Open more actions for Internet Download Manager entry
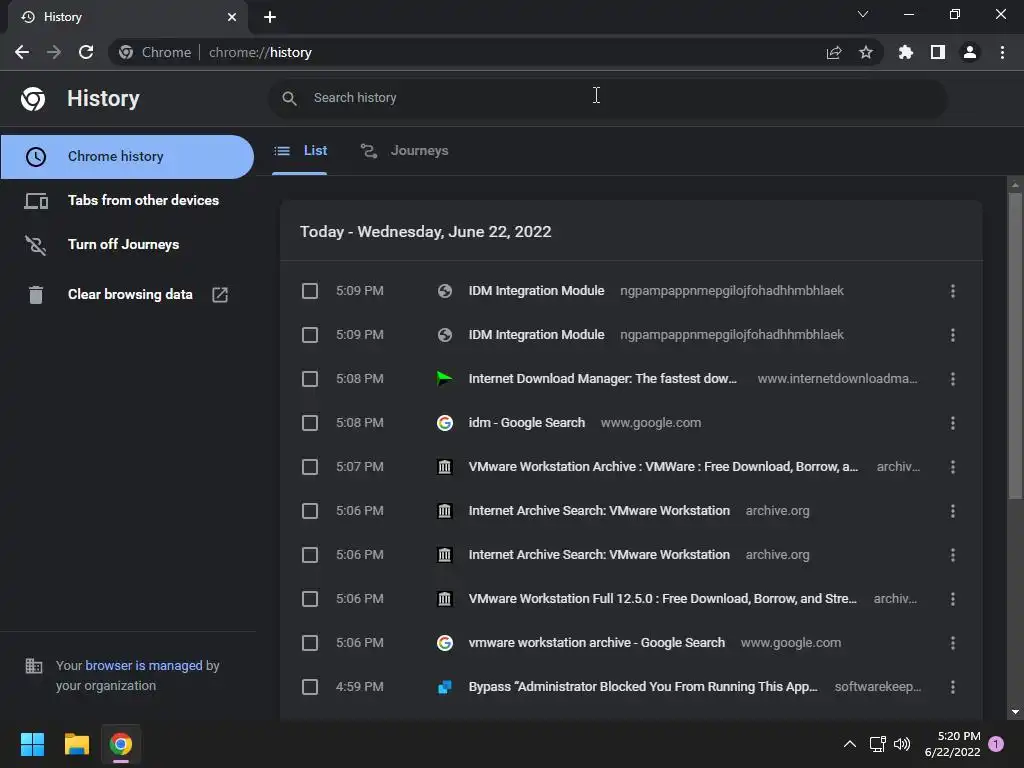Viewport: 1024px width, 768px height. (953, 379)
